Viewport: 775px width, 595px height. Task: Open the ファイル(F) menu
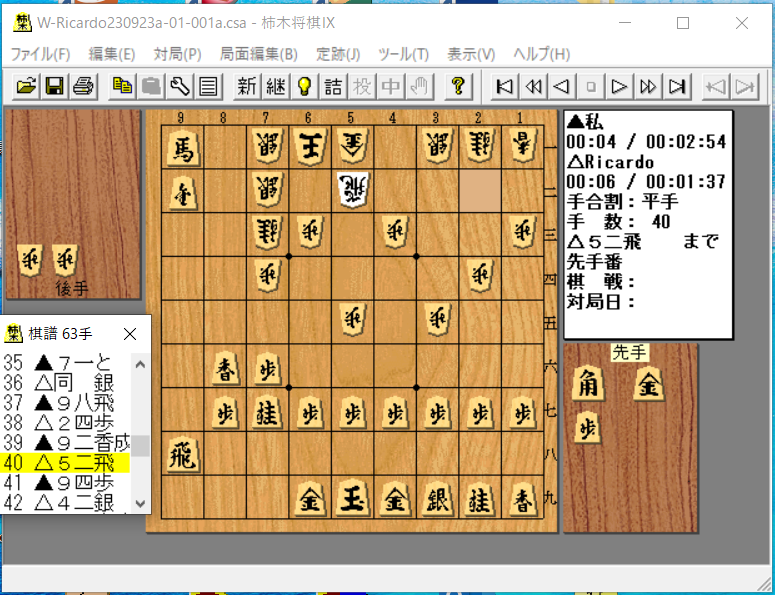pos(40,54)
